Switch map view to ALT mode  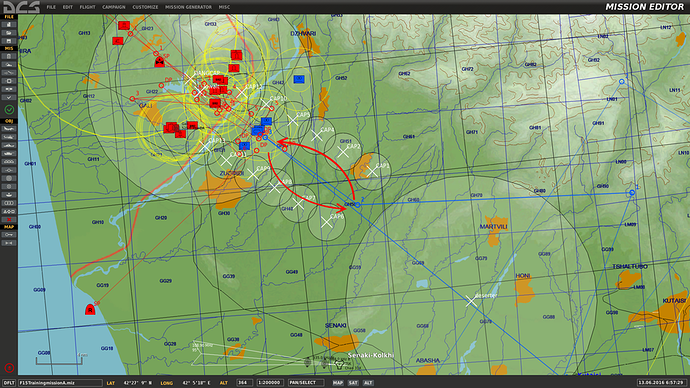pos(368,383)
